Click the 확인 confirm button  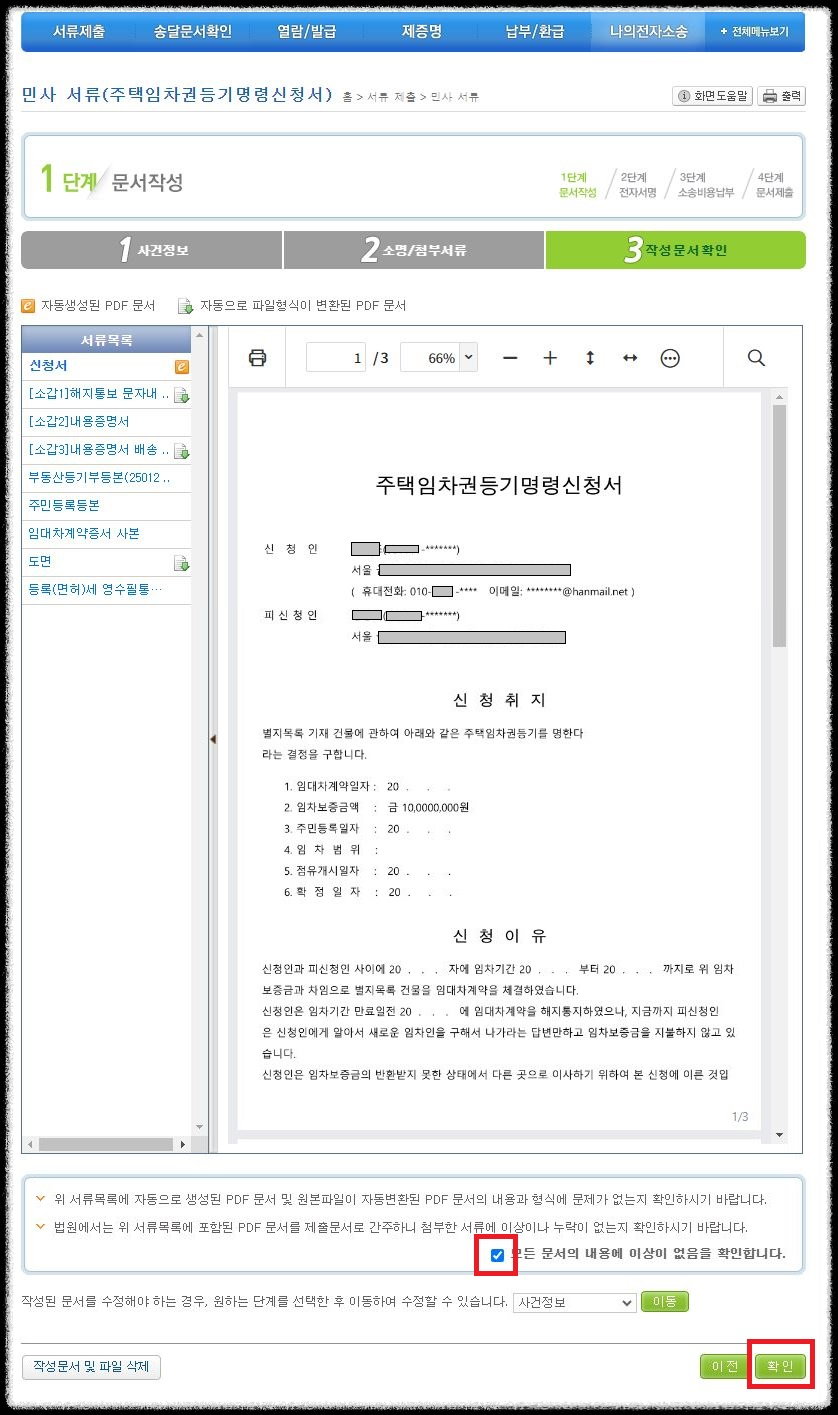coord(780,1367)
